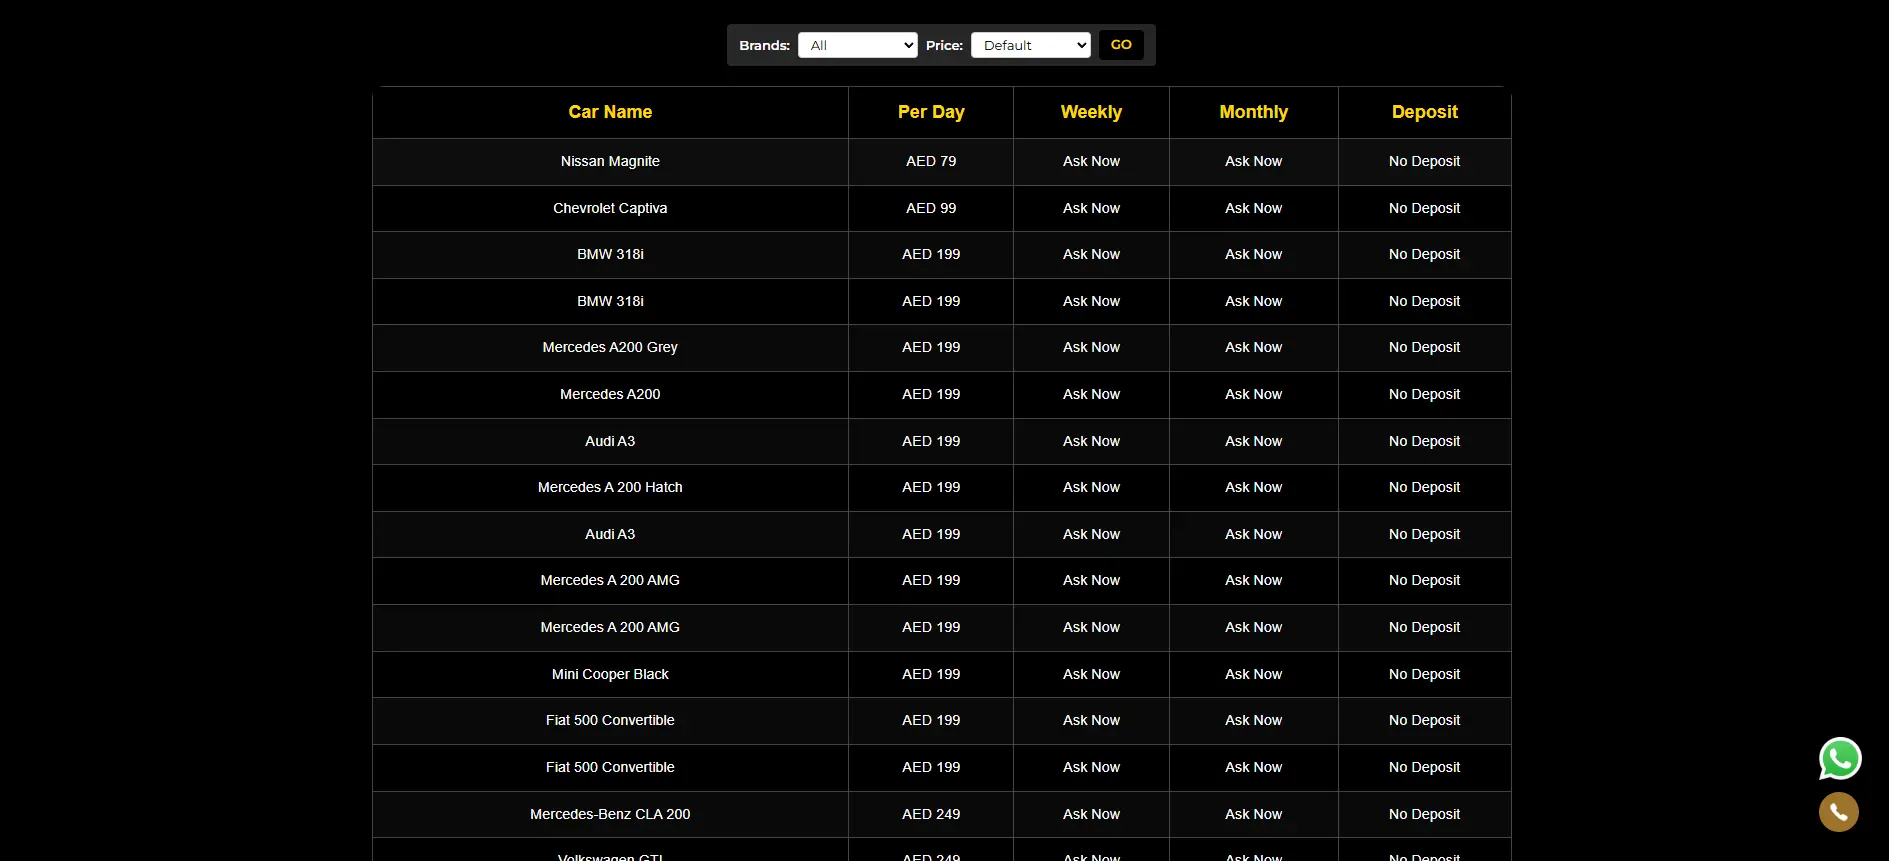
Task: Click weekly Ask Now for Mini Cooper Black
Action: [1091, 674]
